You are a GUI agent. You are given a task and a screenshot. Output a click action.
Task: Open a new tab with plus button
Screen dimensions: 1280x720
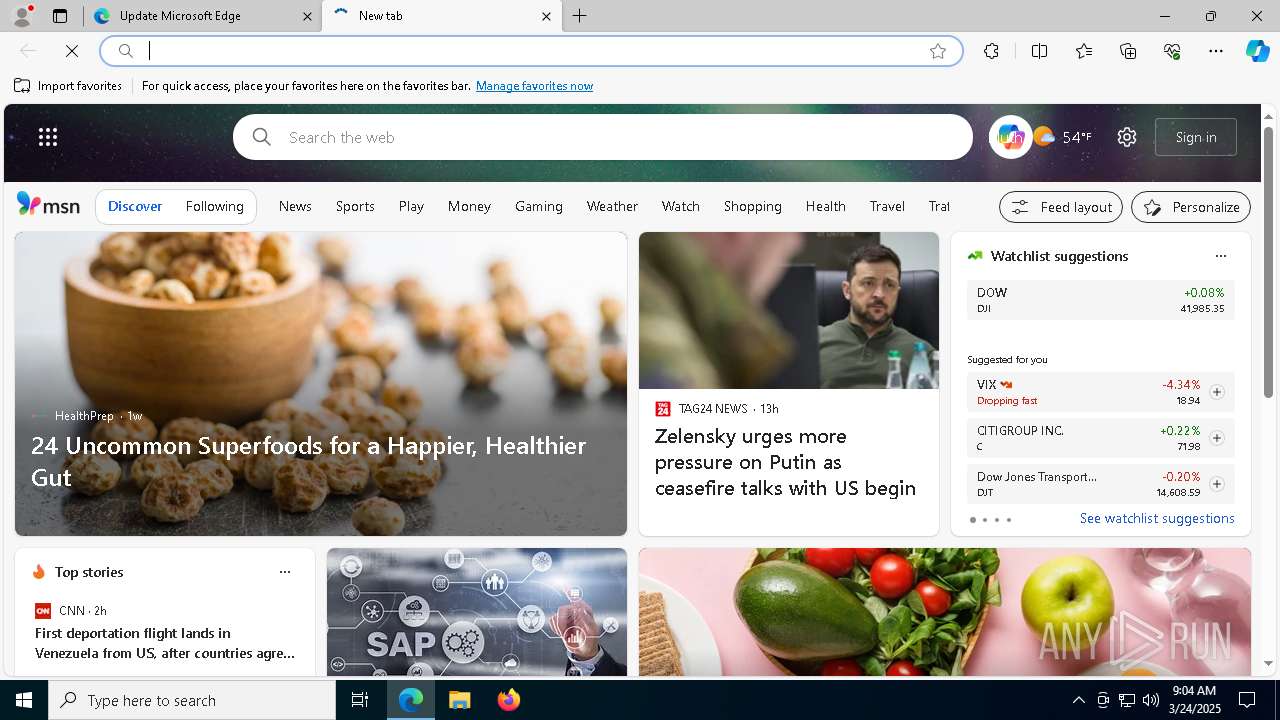tap(579, 16)
